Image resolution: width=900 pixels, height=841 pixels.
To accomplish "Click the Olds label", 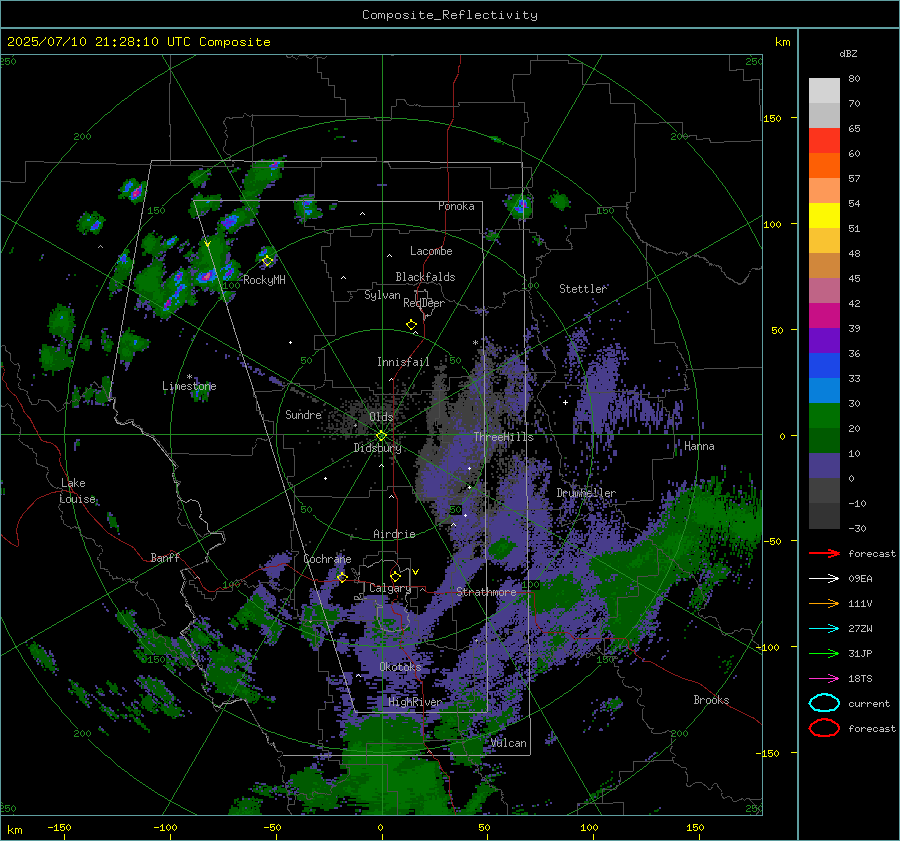I will coord(381,417).
